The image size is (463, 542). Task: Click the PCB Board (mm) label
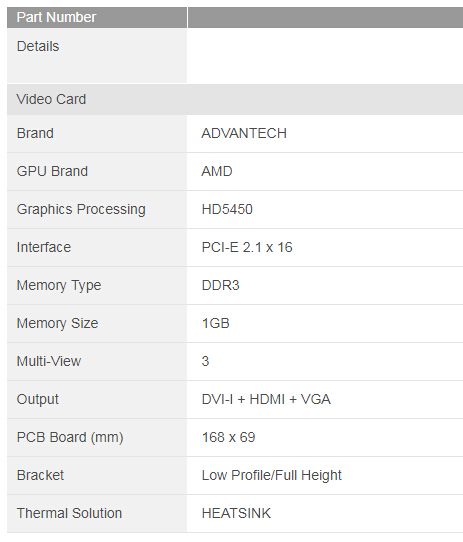point(70,438)
